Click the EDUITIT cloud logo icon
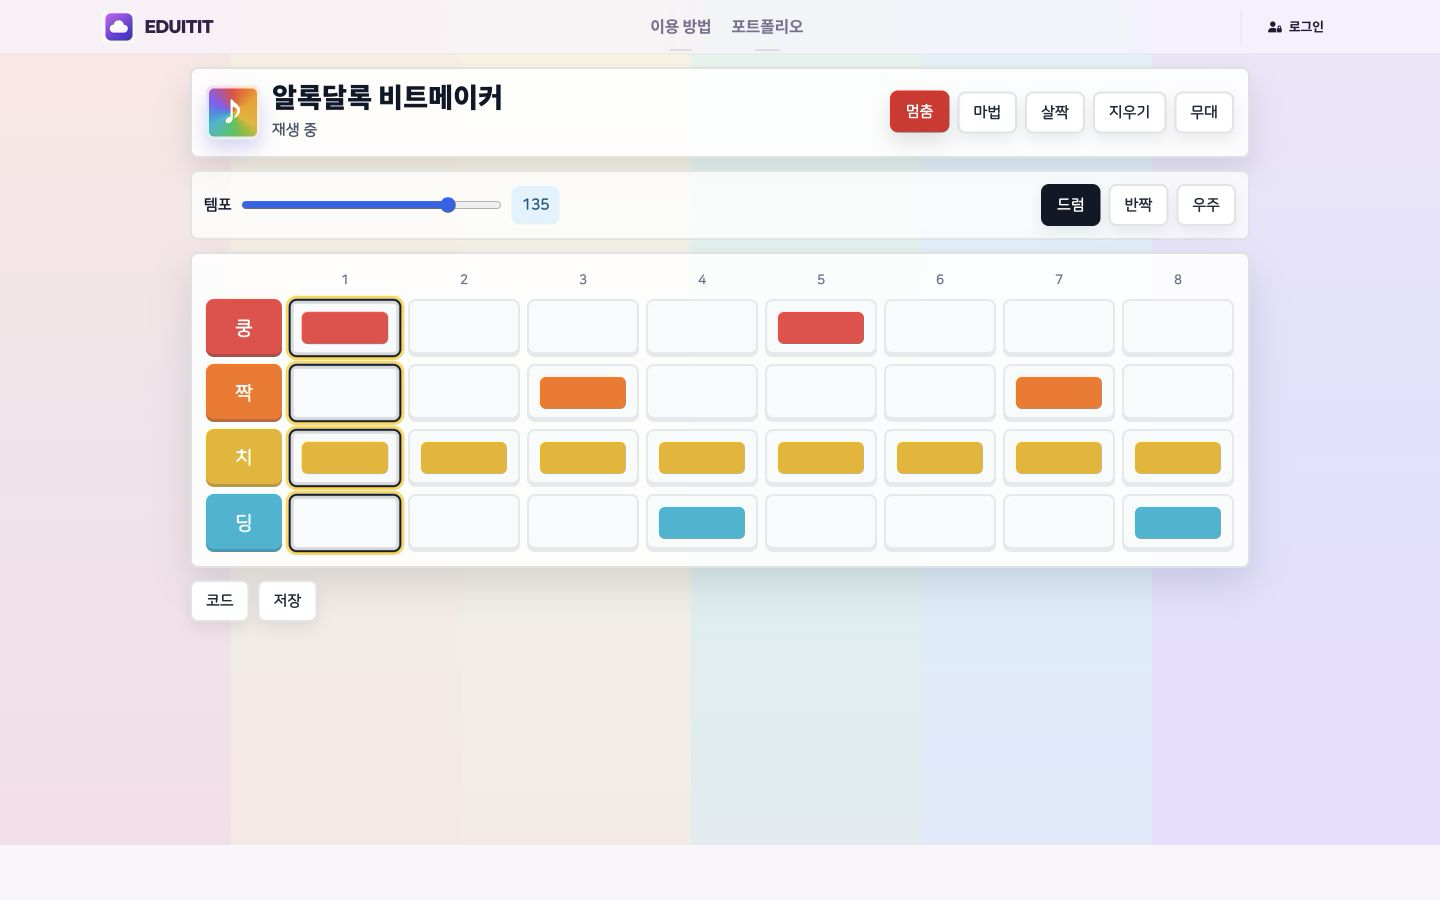 click(x=119, y=27)
